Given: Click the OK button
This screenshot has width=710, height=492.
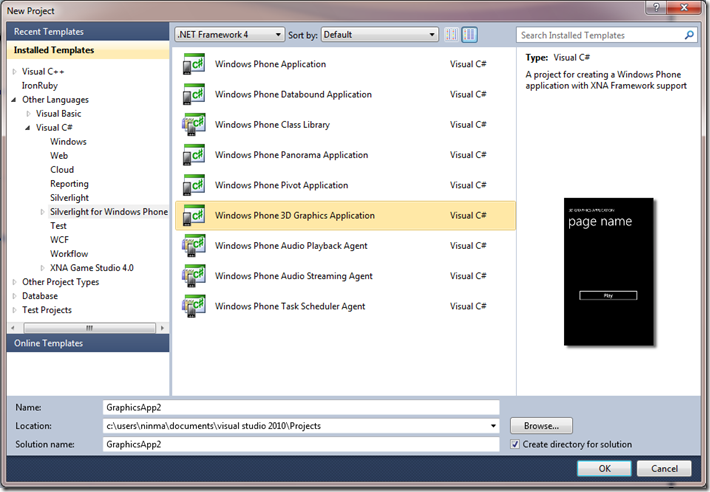Looking at the screenshot, I should point(604,468).
